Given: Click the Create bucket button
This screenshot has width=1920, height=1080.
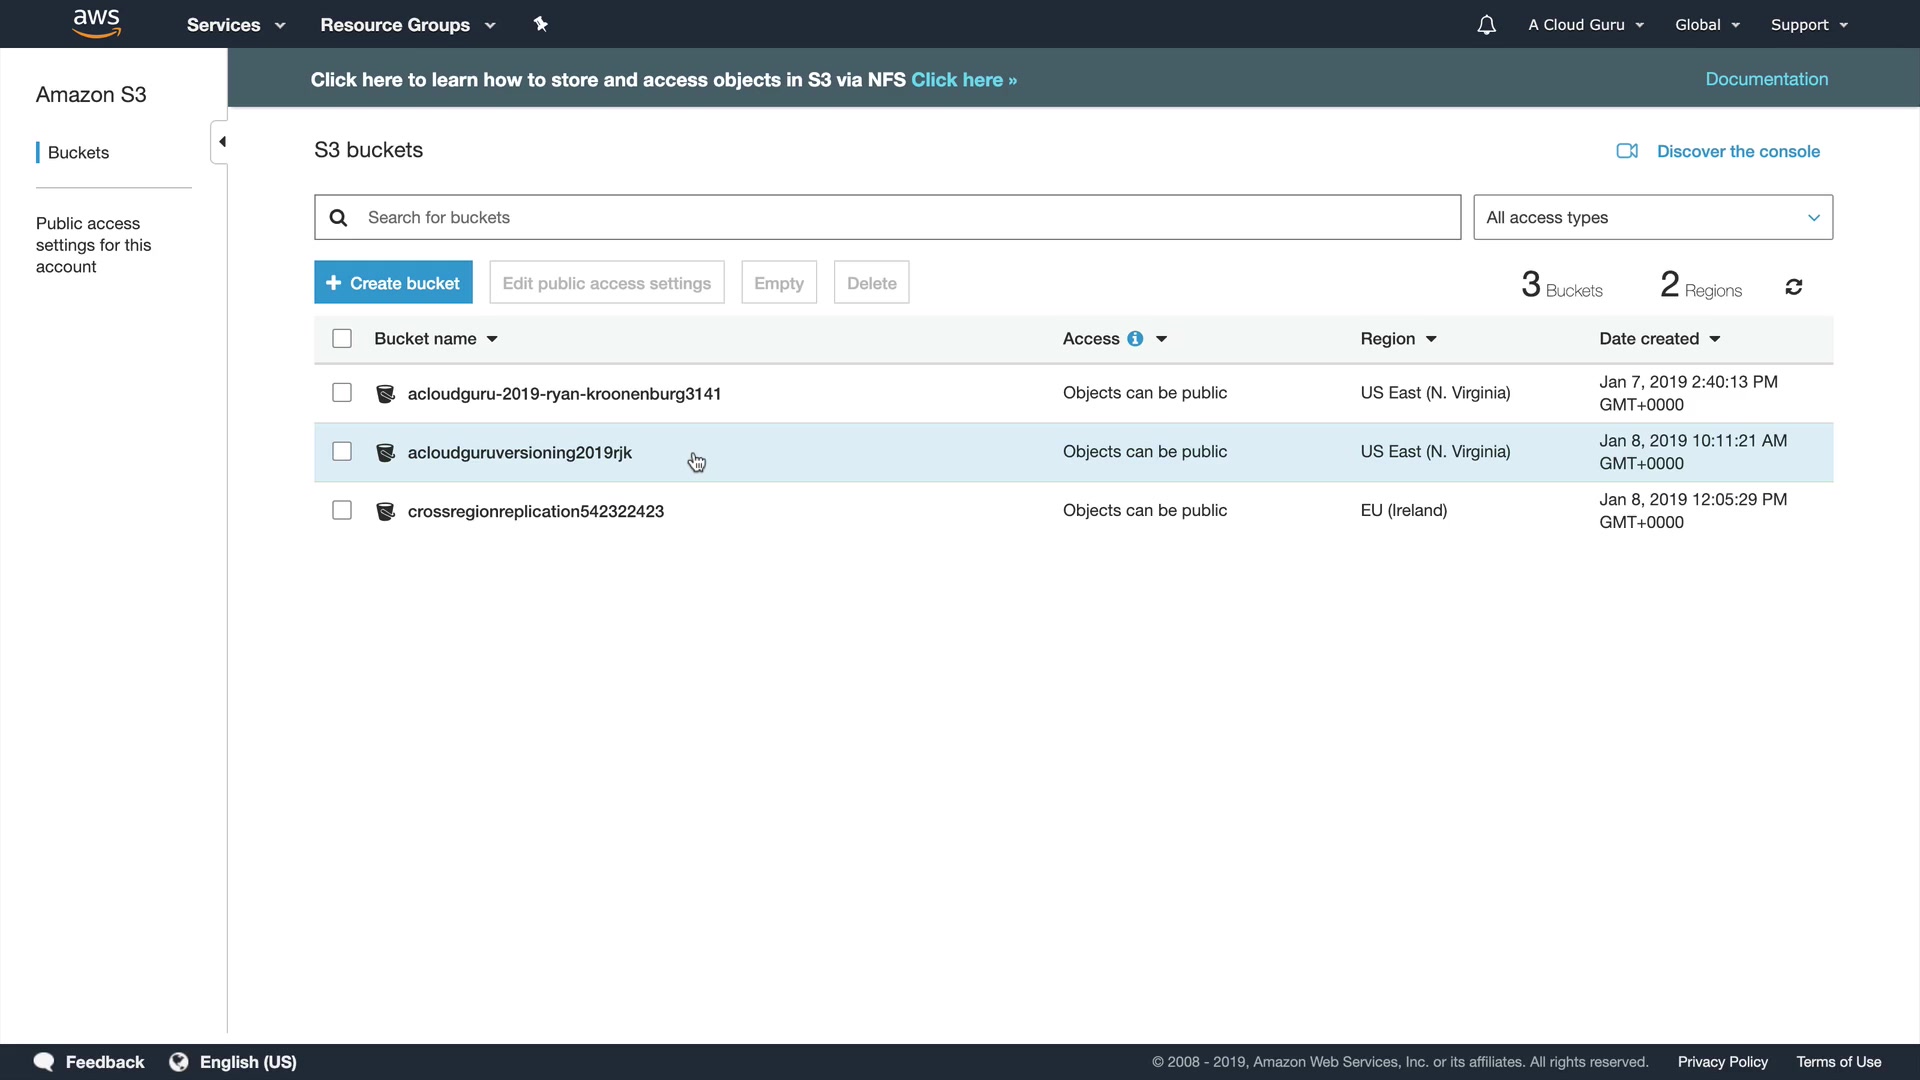Looking at the screenshot, I should pyautogui.click(x=393, y=283).
